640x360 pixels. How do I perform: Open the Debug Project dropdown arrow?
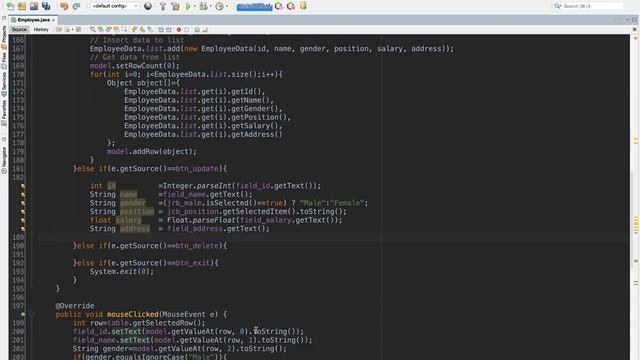point(210,6)
